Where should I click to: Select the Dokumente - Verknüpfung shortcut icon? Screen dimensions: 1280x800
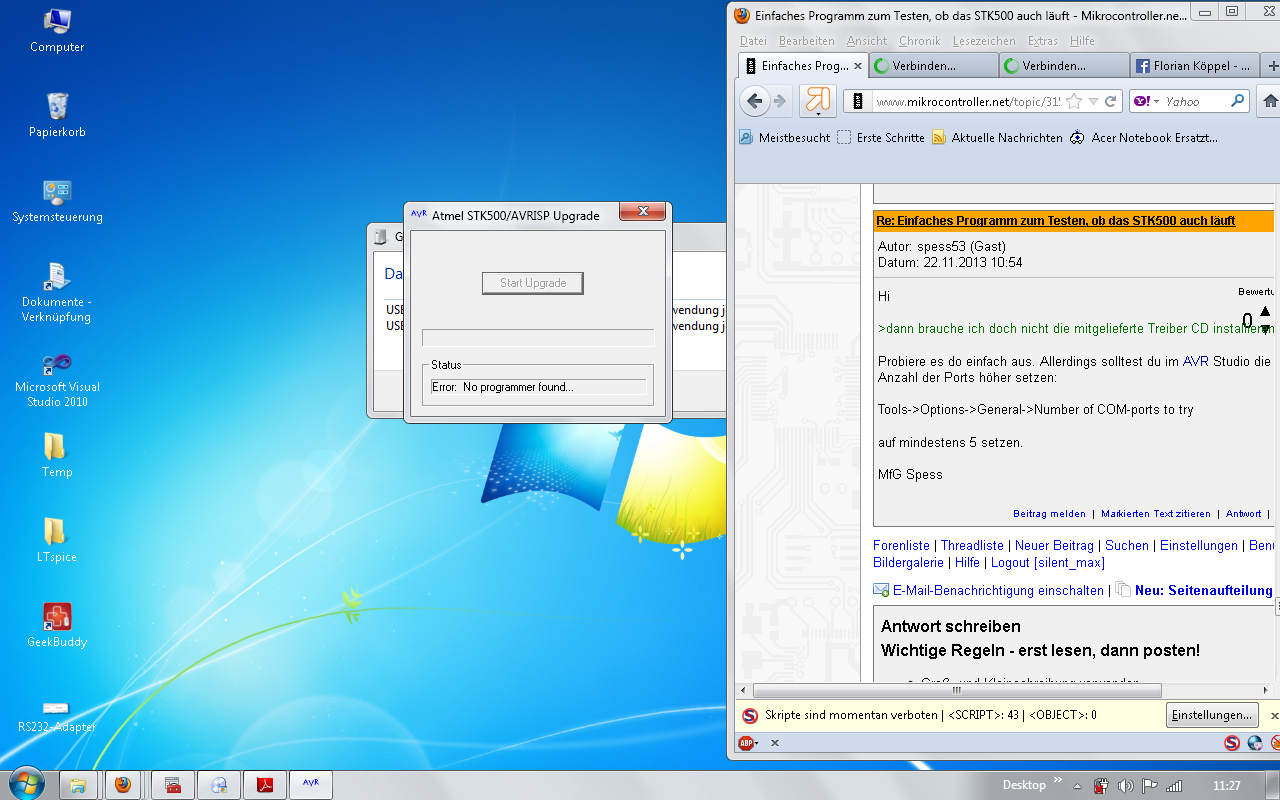click(57, 292)
